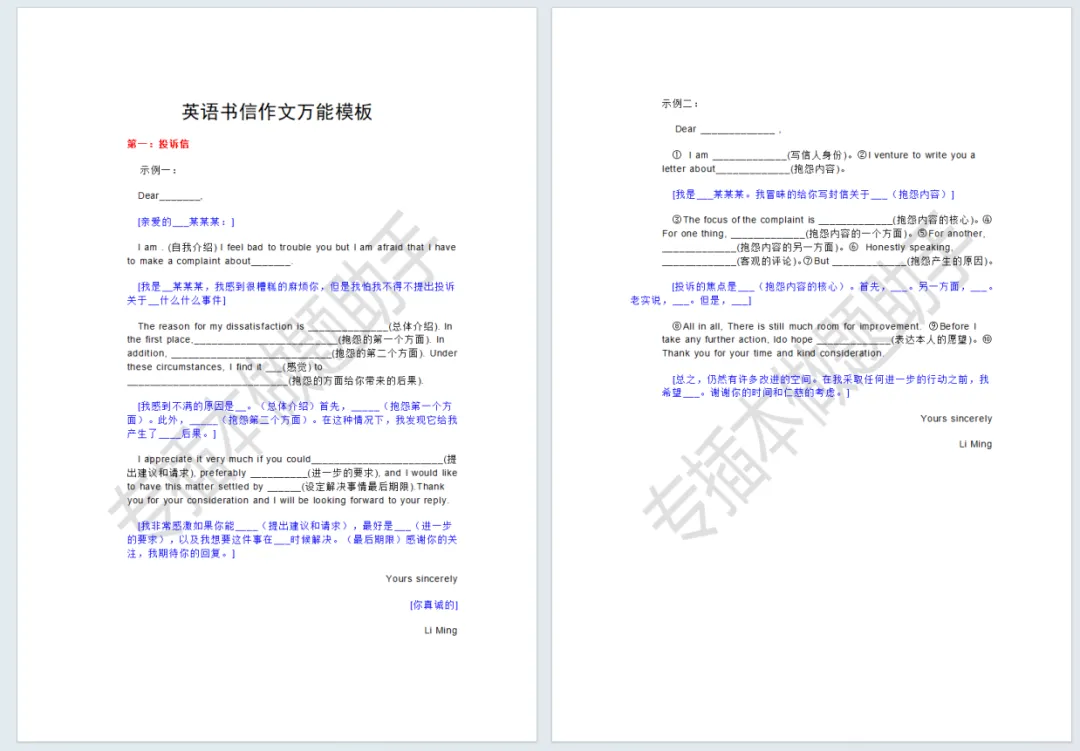
Task: Click 'Li Ming' signature on the first page
Action: (x=441, y=630)
